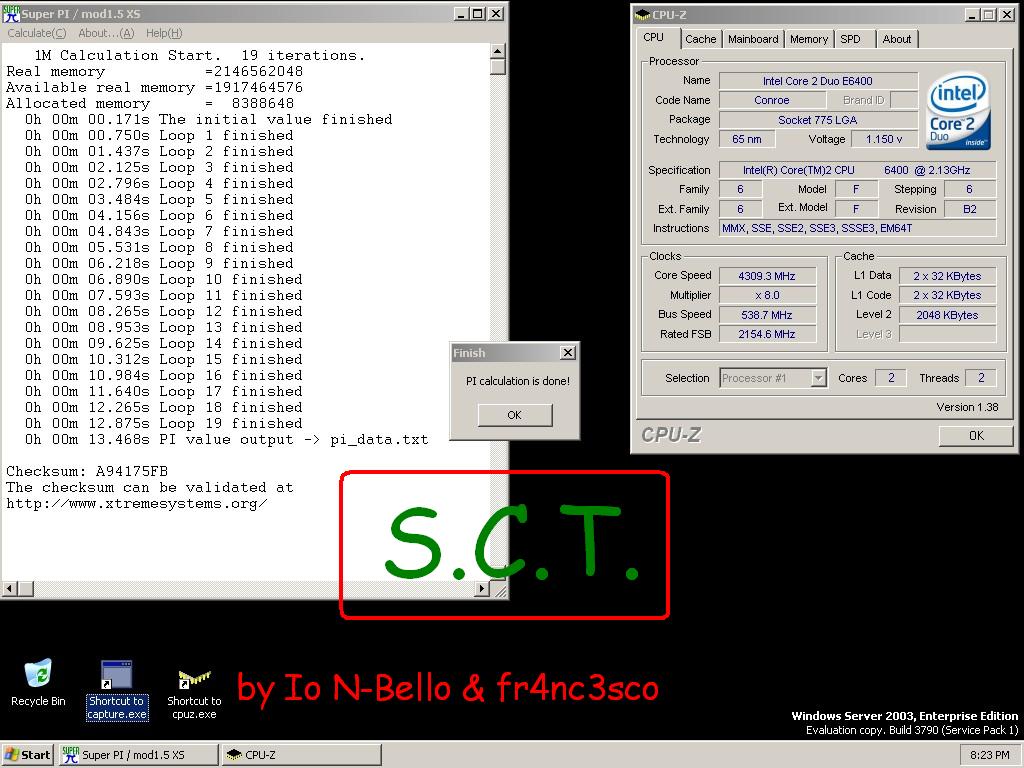Image resolution: width=1024 pixels, height=768 pixels.
Task: Select the Shortcut to cpuz.exe icon
Action: coord(194,694)
